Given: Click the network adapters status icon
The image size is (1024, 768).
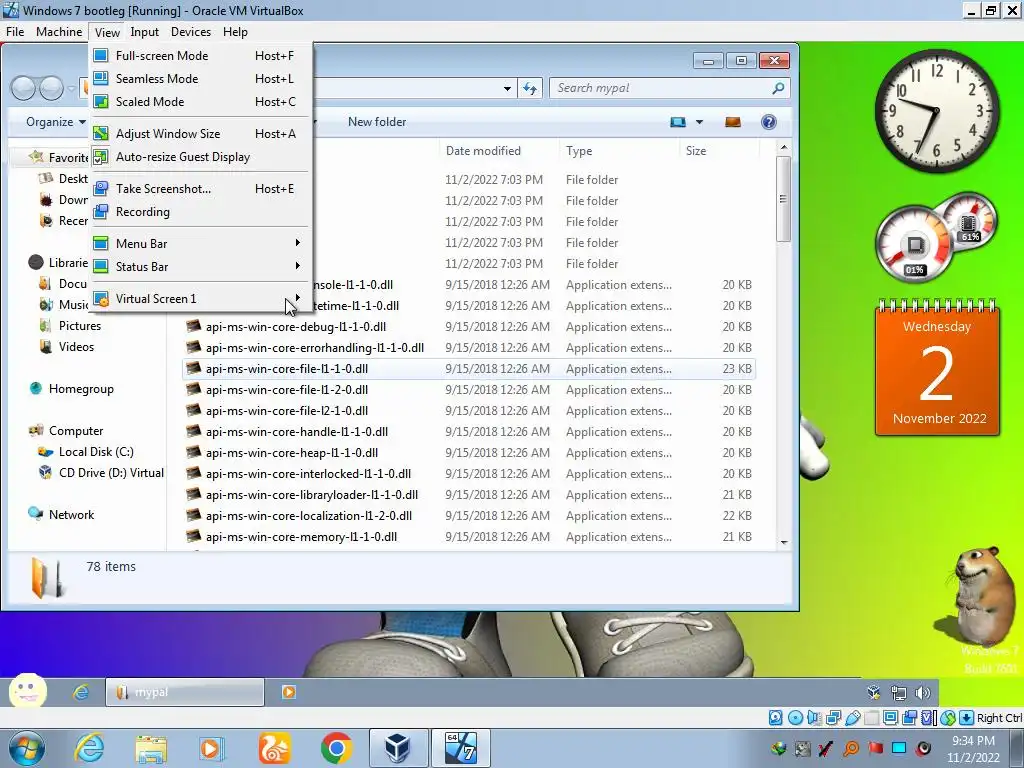Looking at the screenshot, I should (833, 718).
